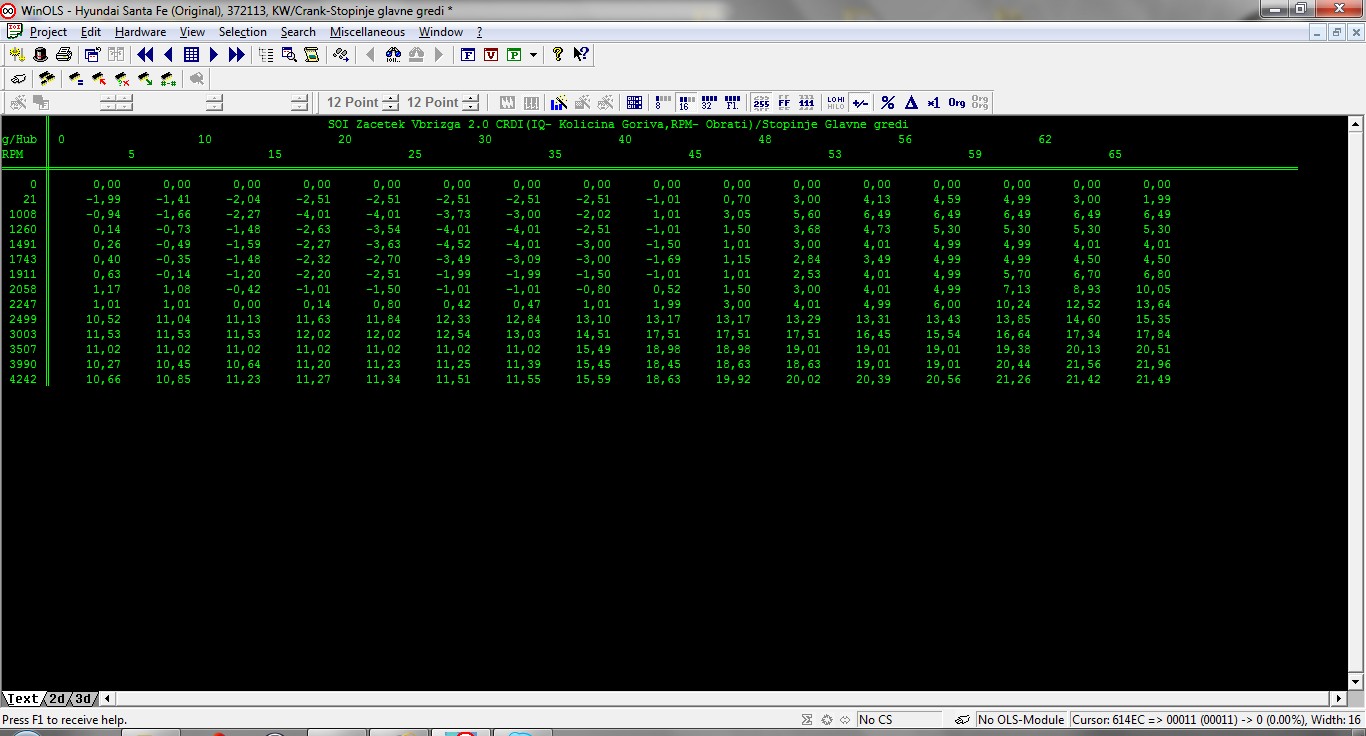Viewport: 1366px width, 736px height.
Task: Adjust first 12 Point font size stepper
Action: [x=390, y=102]
